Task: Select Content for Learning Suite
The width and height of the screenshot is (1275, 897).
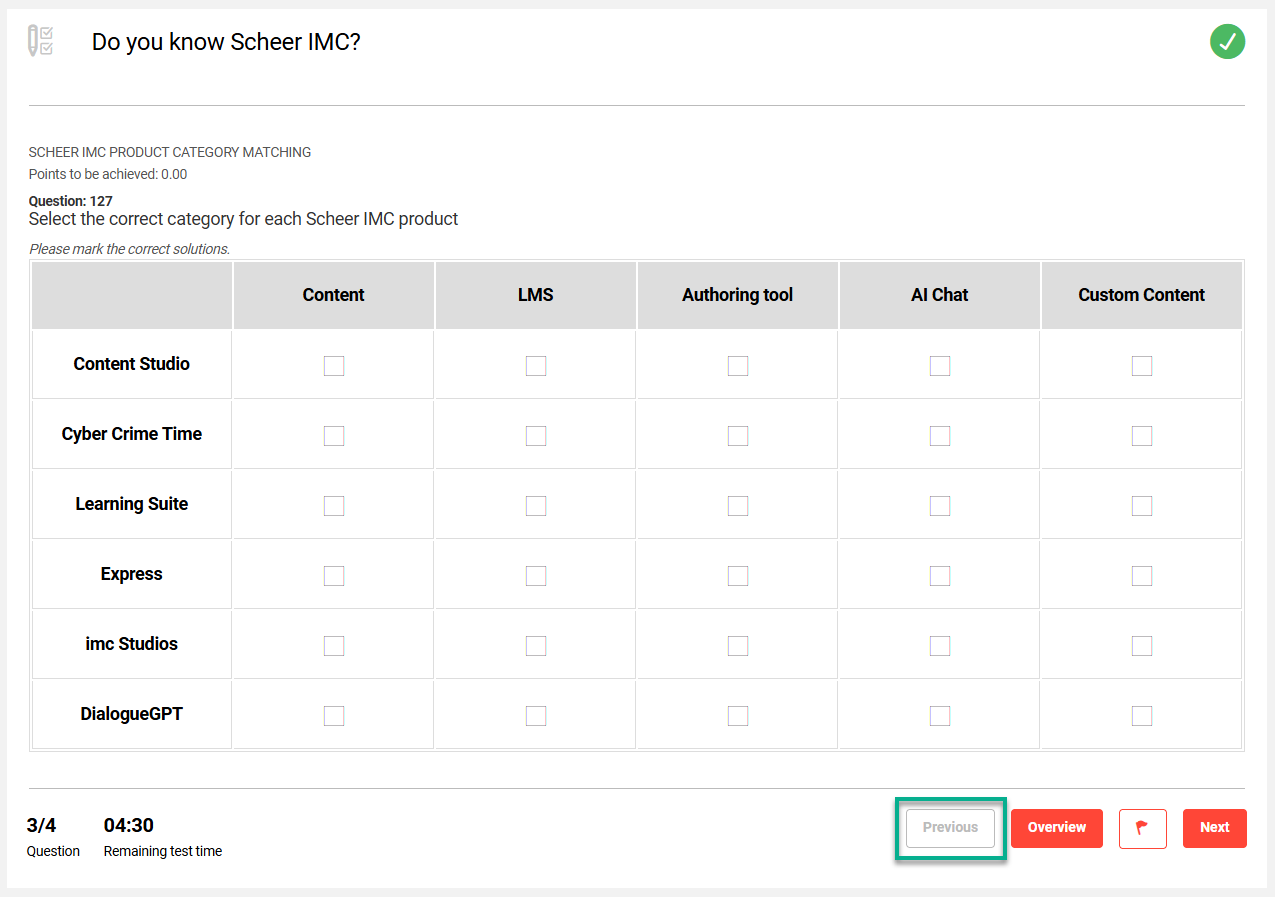Action: (x=334, y=506)
